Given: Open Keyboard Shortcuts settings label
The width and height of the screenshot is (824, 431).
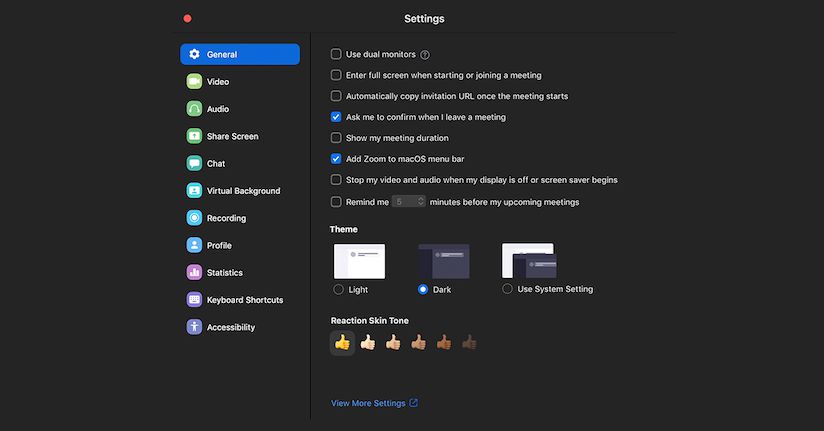Looking at the screenshot, I should (245, 300).
